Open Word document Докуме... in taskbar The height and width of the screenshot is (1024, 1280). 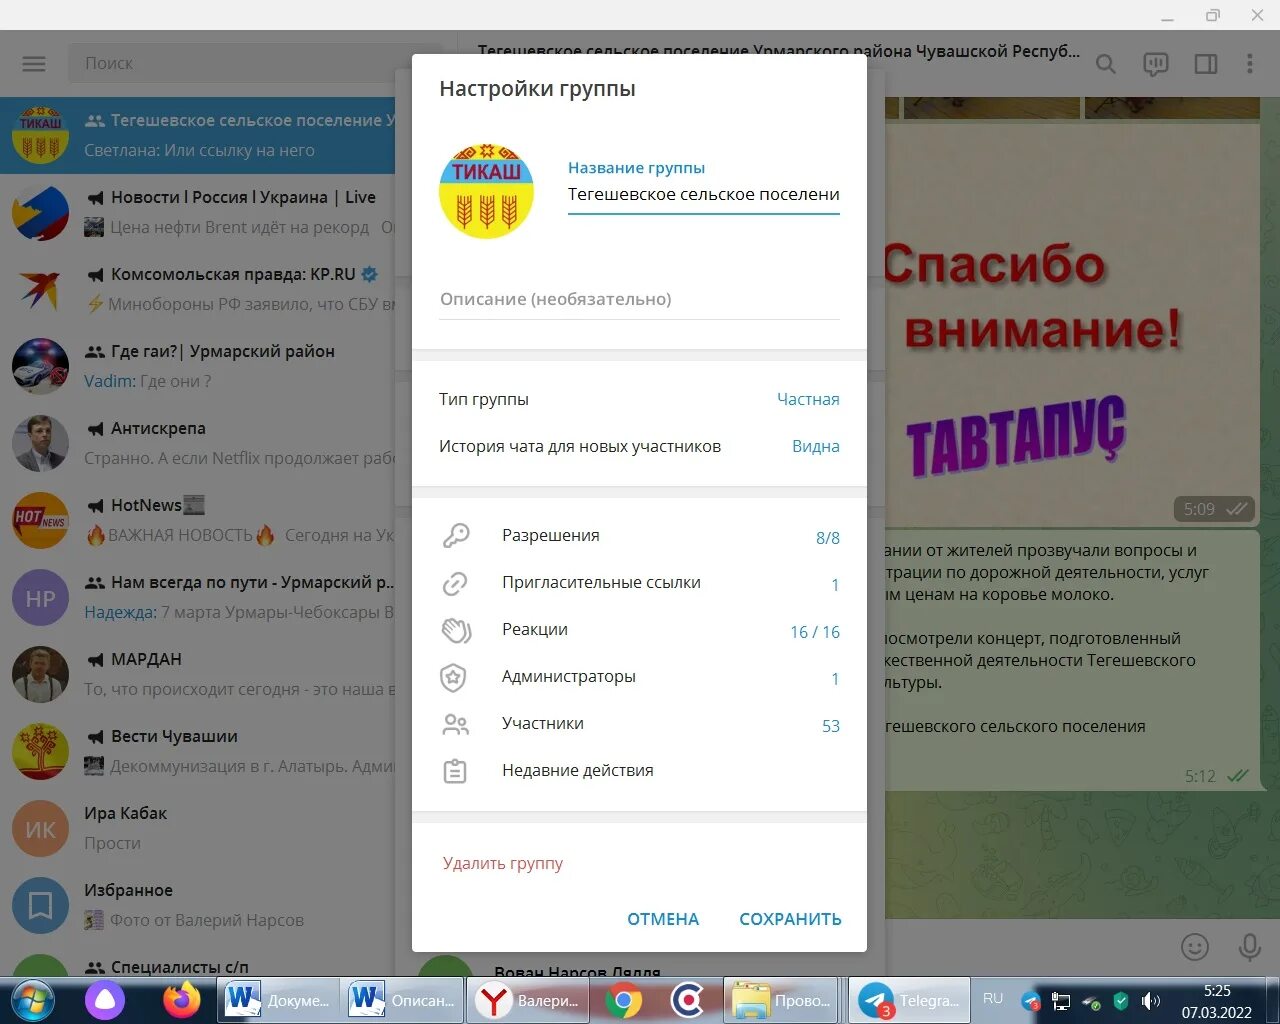point(278,1000)
